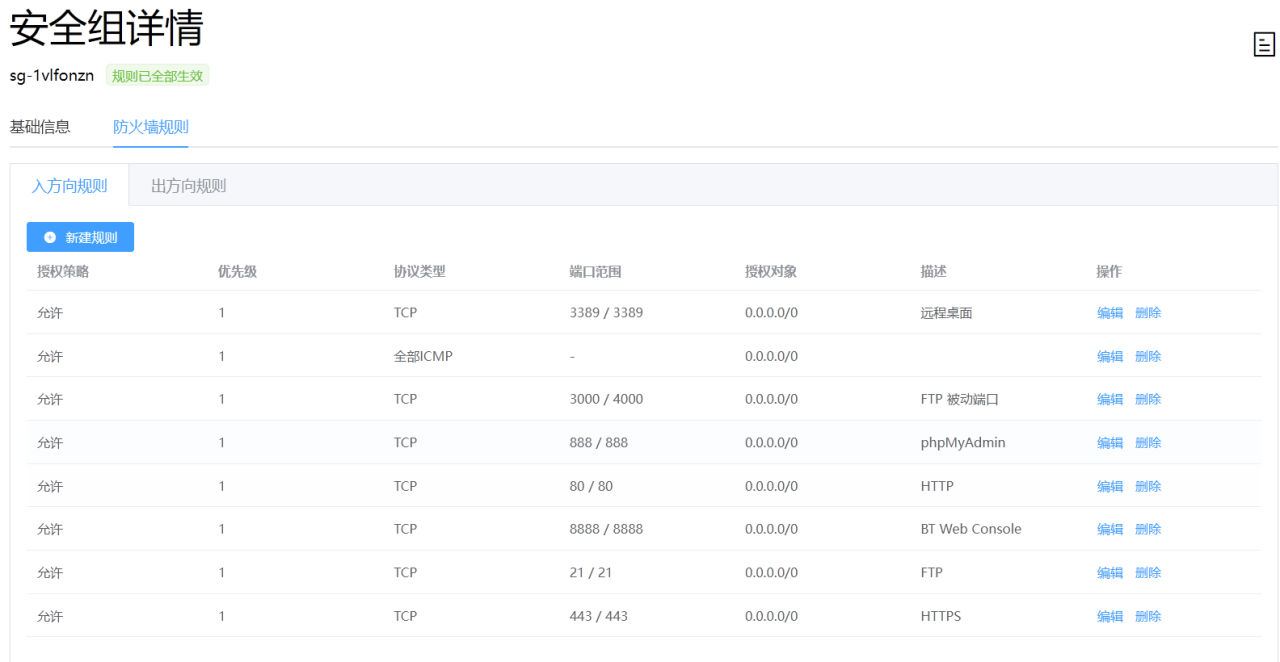Select port range 3389 / 3389
The height and width of the screenshot is (662, 1280).
coord(606,313)
